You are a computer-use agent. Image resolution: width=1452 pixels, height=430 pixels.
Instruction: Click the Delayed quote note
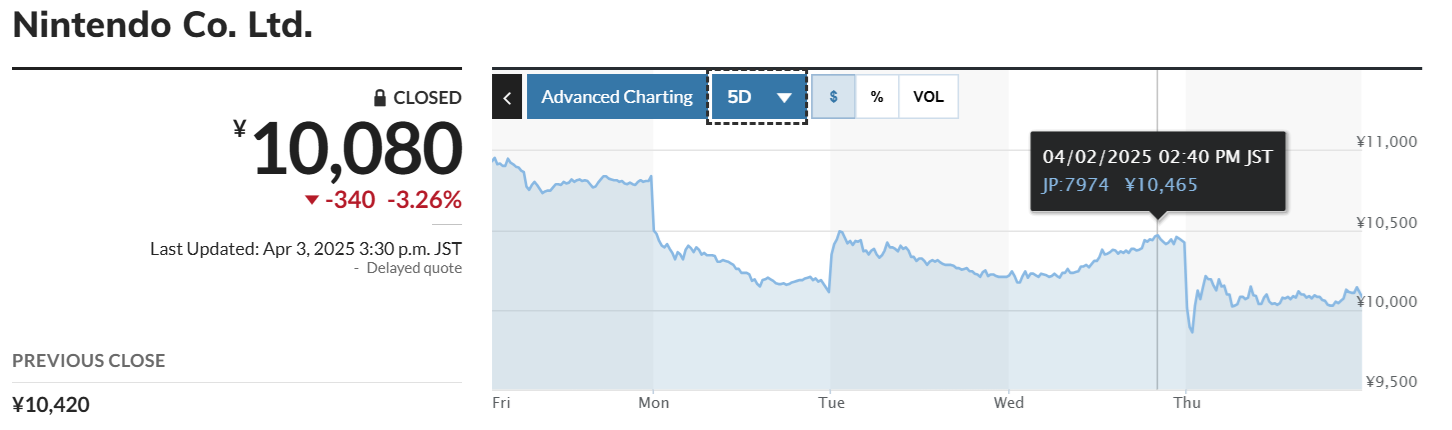coord(414,268)
